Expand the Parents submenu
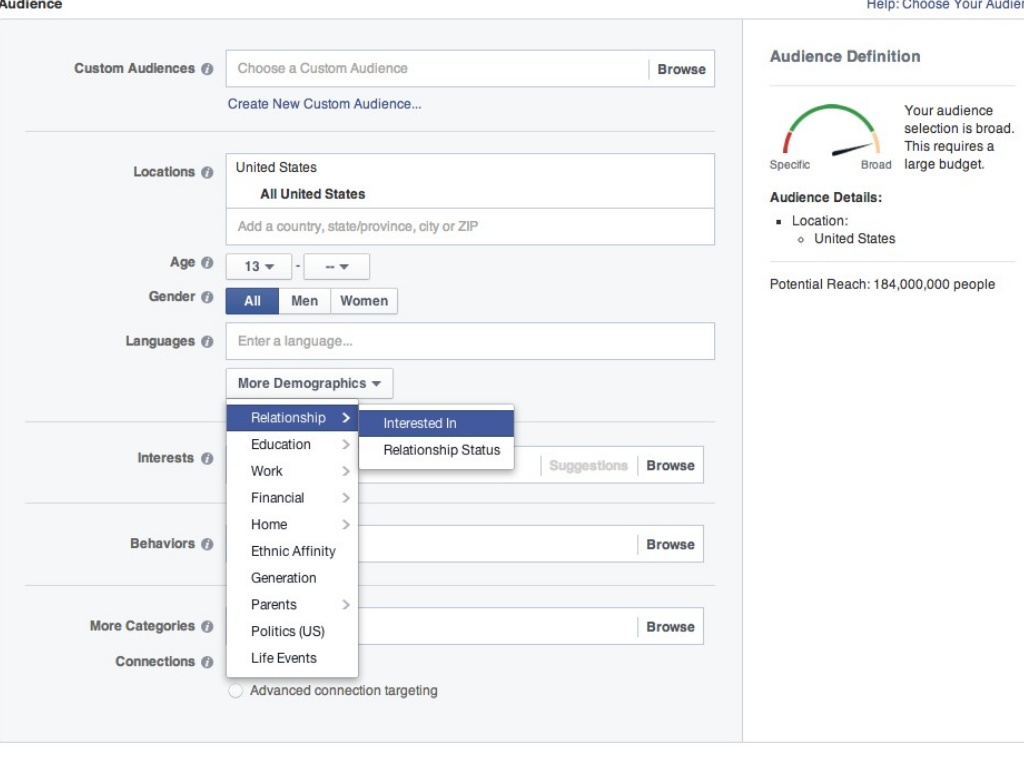1024x768 pixels. 293,605
